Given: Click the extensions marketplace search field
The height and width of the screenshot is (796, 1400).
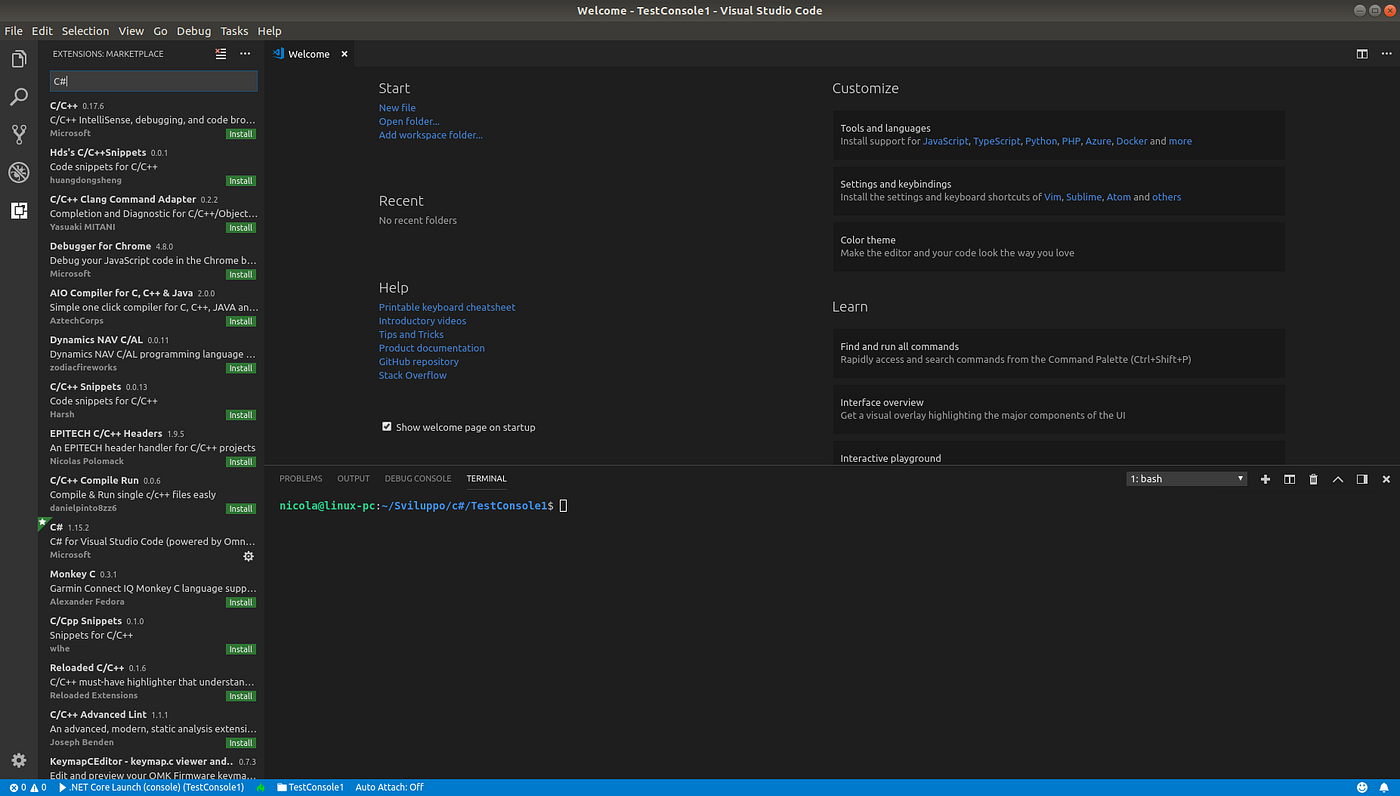Looking at the screenshot, I should click(152, 80).
